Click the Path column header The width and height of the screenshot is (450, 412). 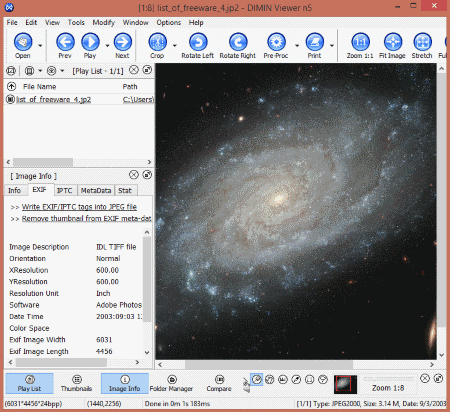(x=130, y=87)
